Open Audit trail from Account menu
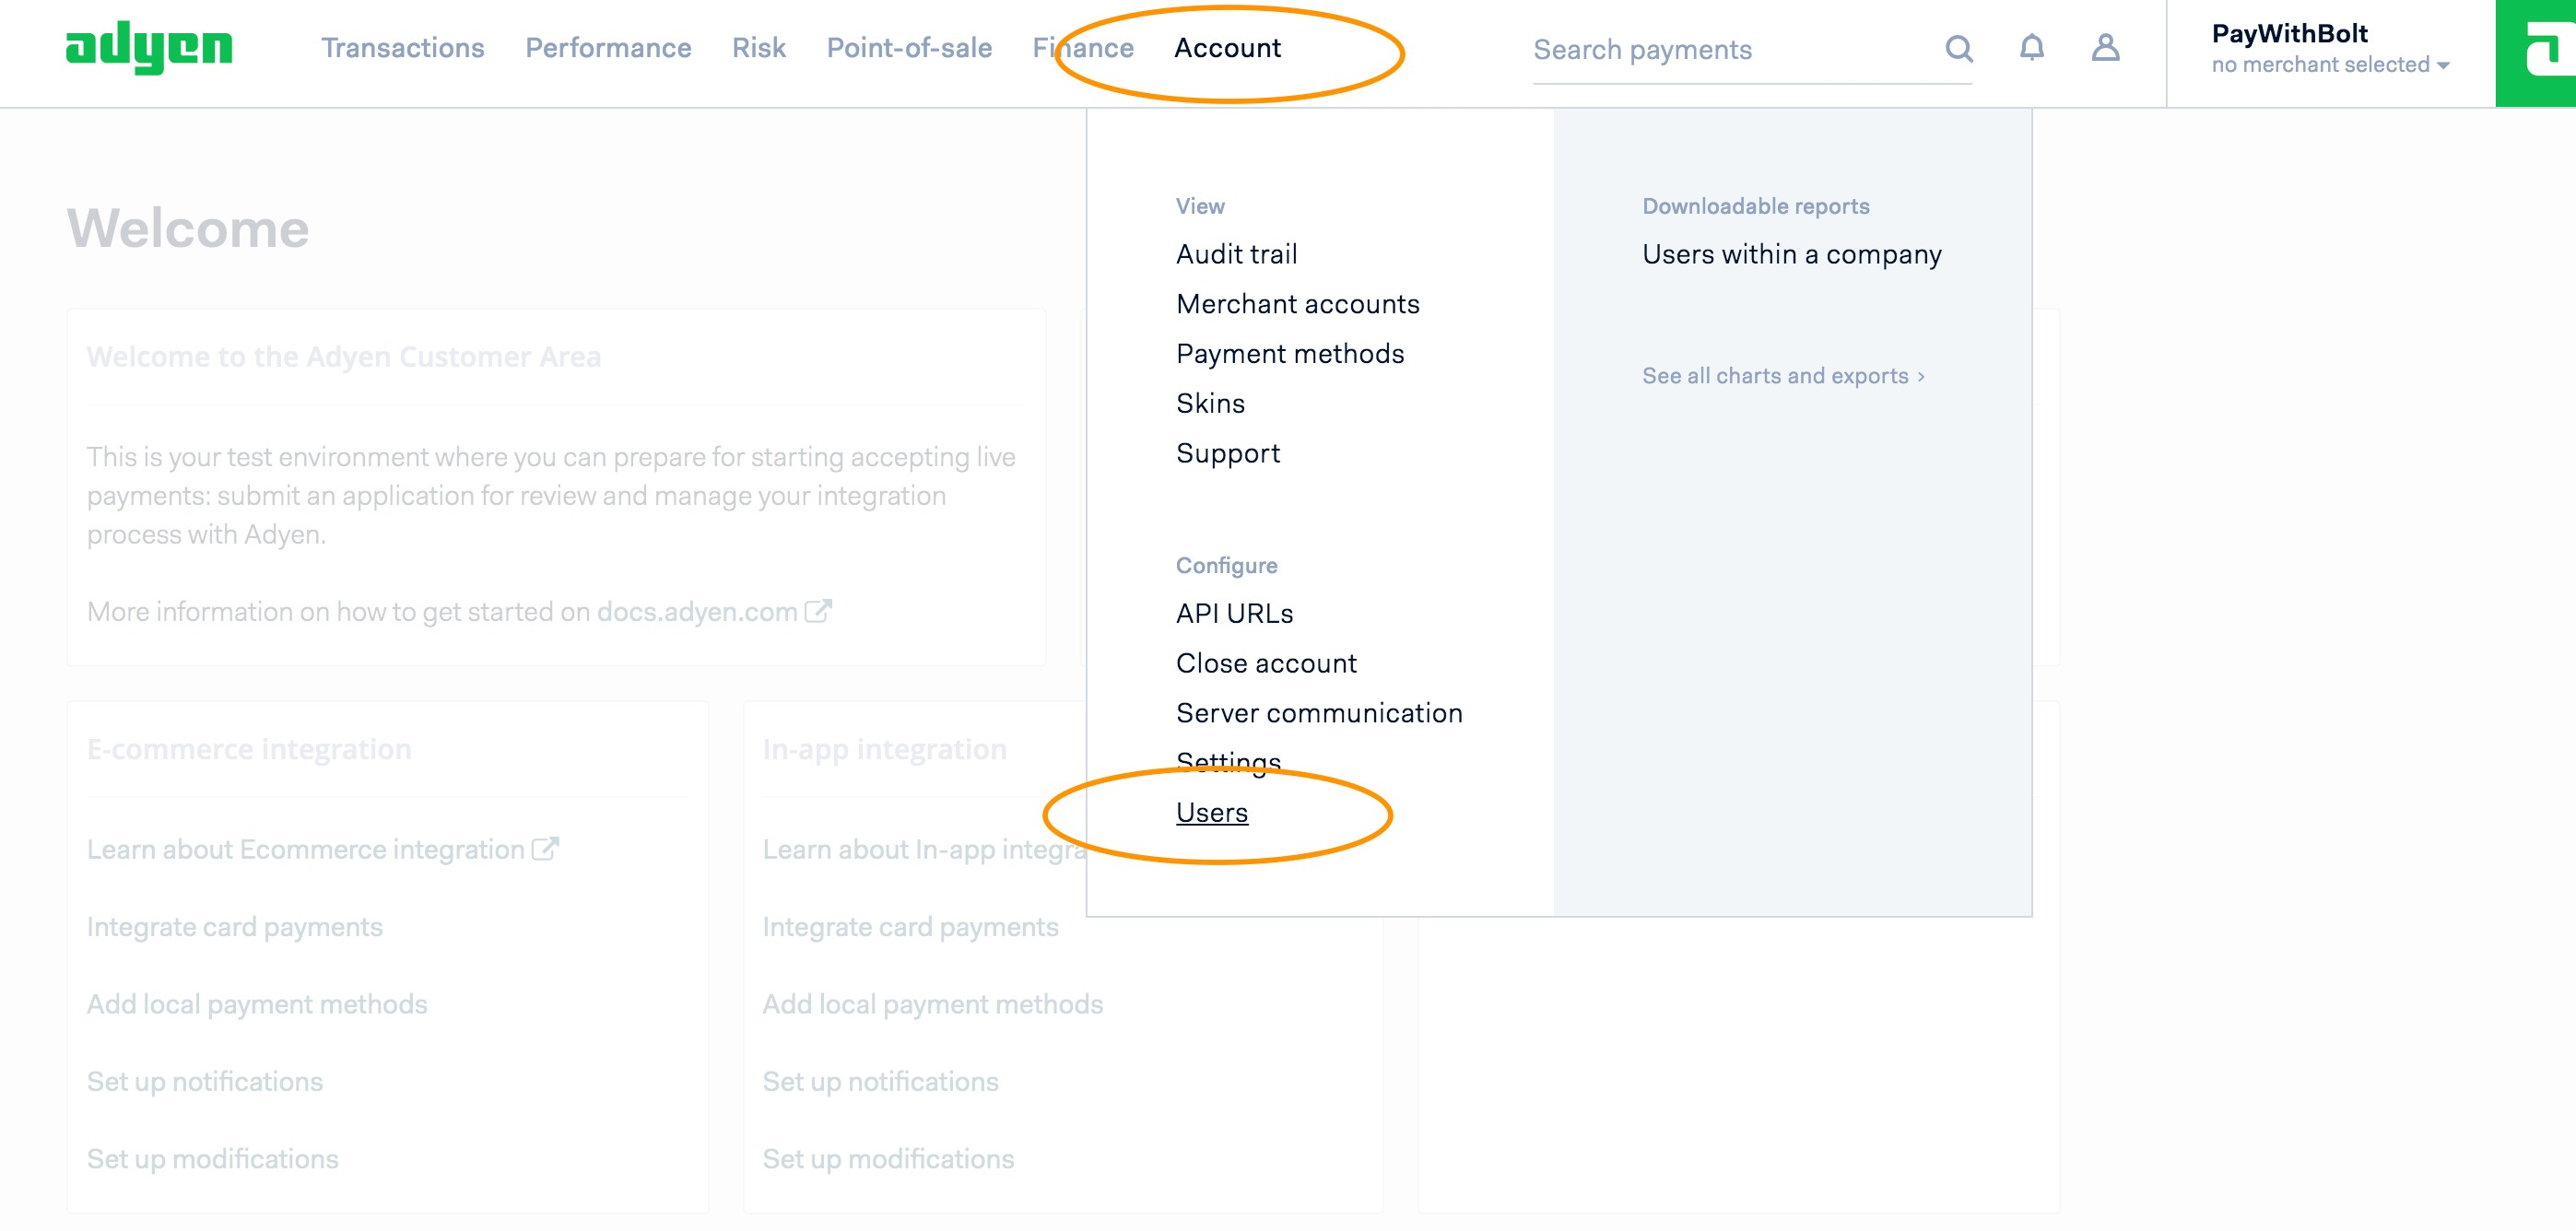The image size is (2576, 1231). [1236, 254]
